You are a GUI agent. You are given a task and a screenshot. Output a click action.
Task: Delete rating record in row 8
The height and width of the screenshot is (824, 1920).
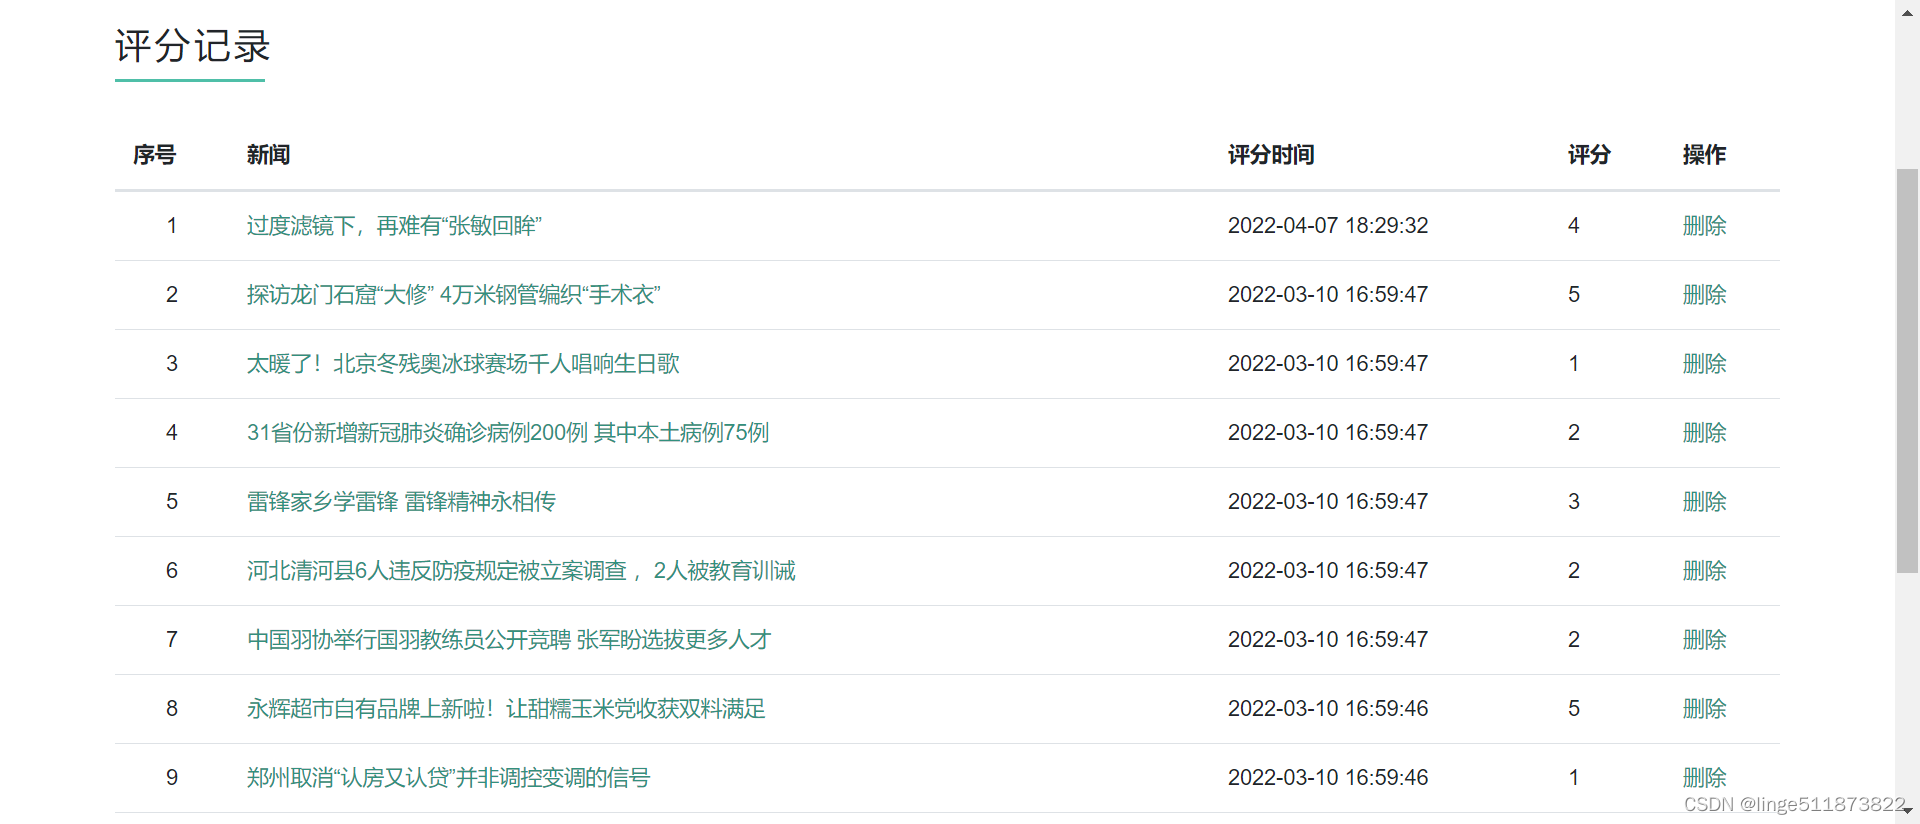[1704, 709]
